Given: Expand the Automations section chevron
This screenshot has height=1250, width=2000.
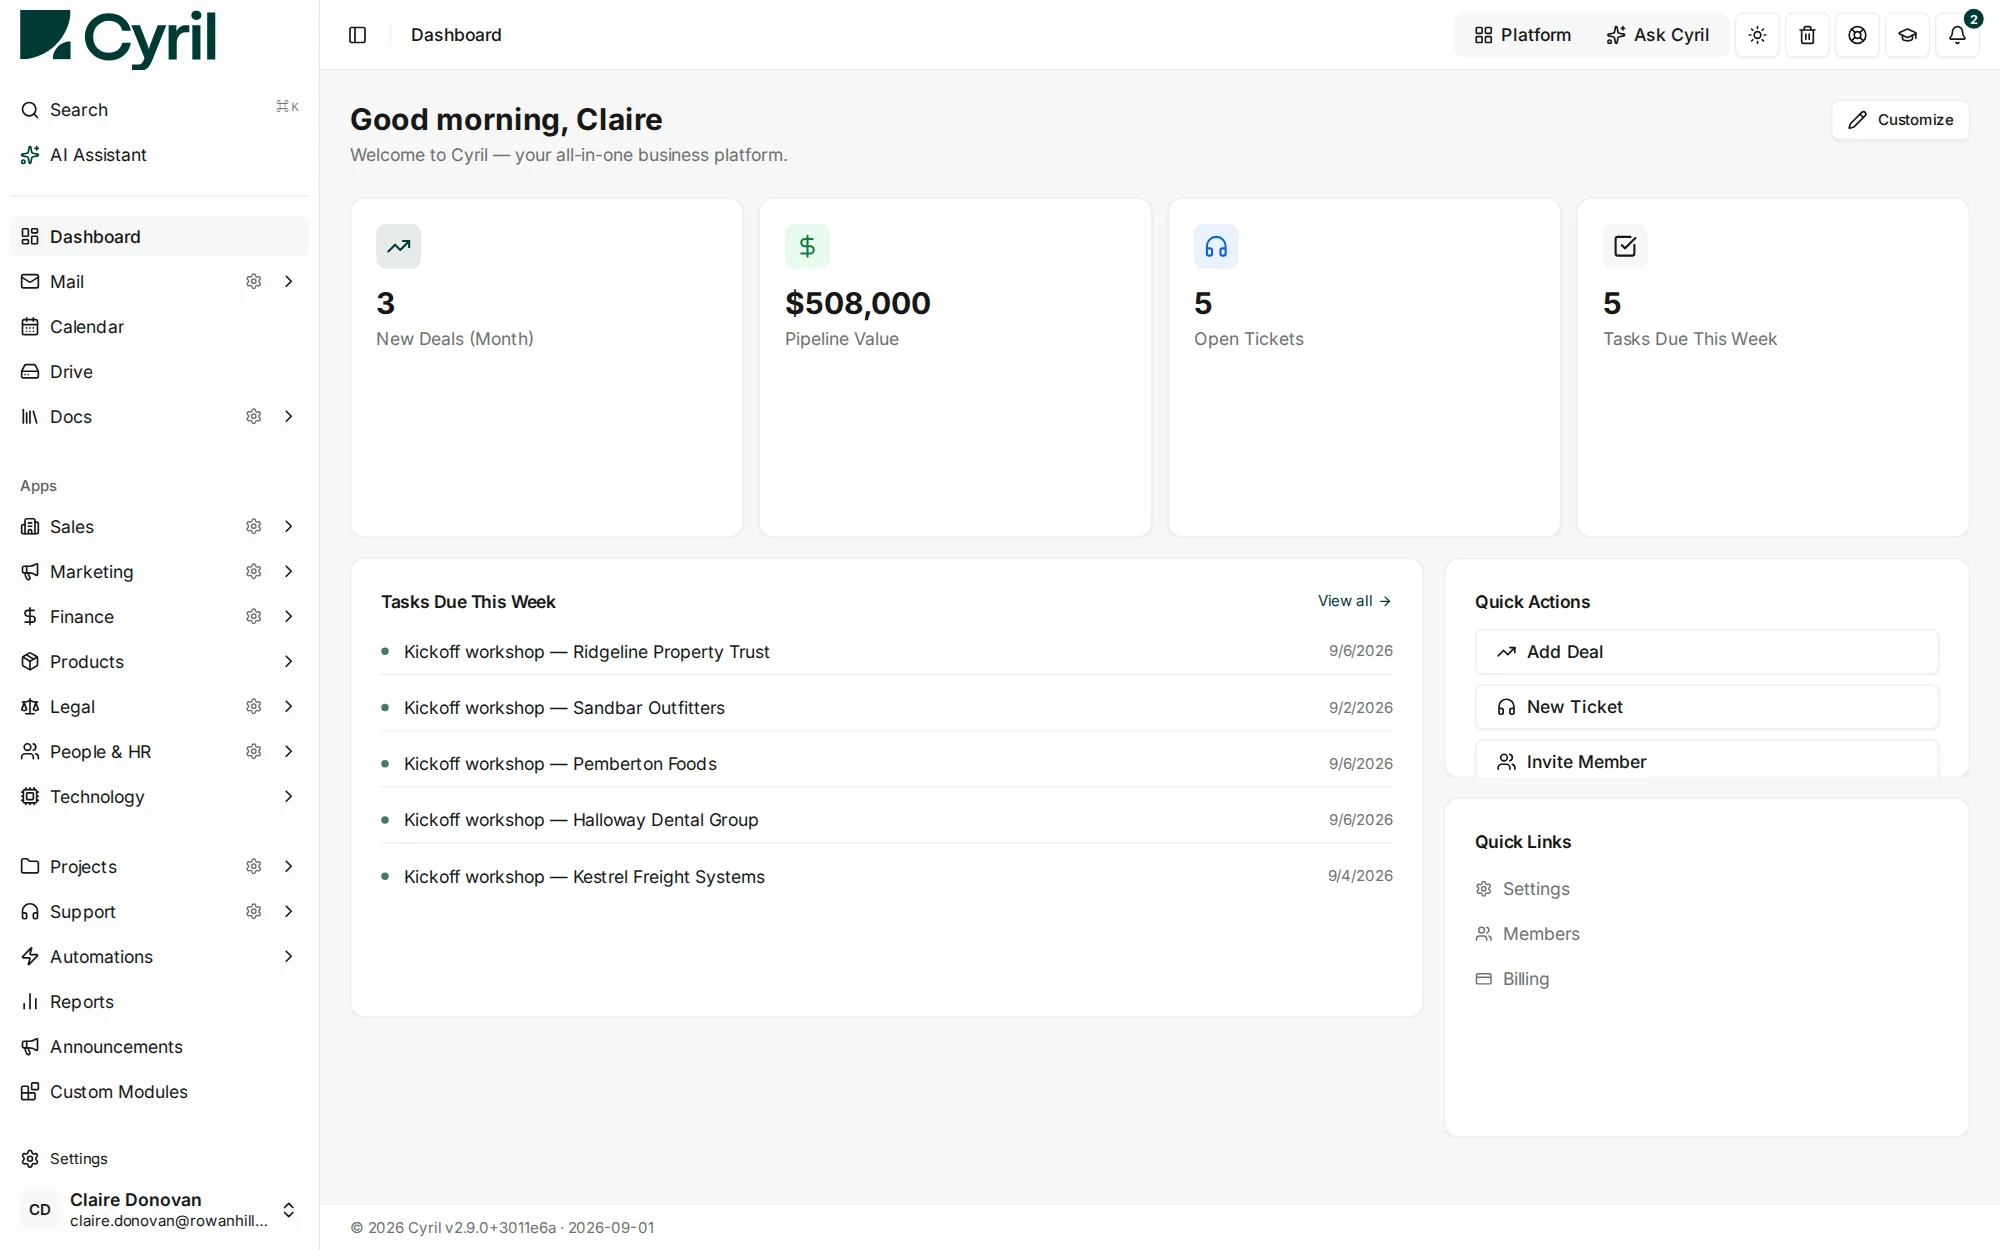Looking at the screenshot, I should coord(288,957).
